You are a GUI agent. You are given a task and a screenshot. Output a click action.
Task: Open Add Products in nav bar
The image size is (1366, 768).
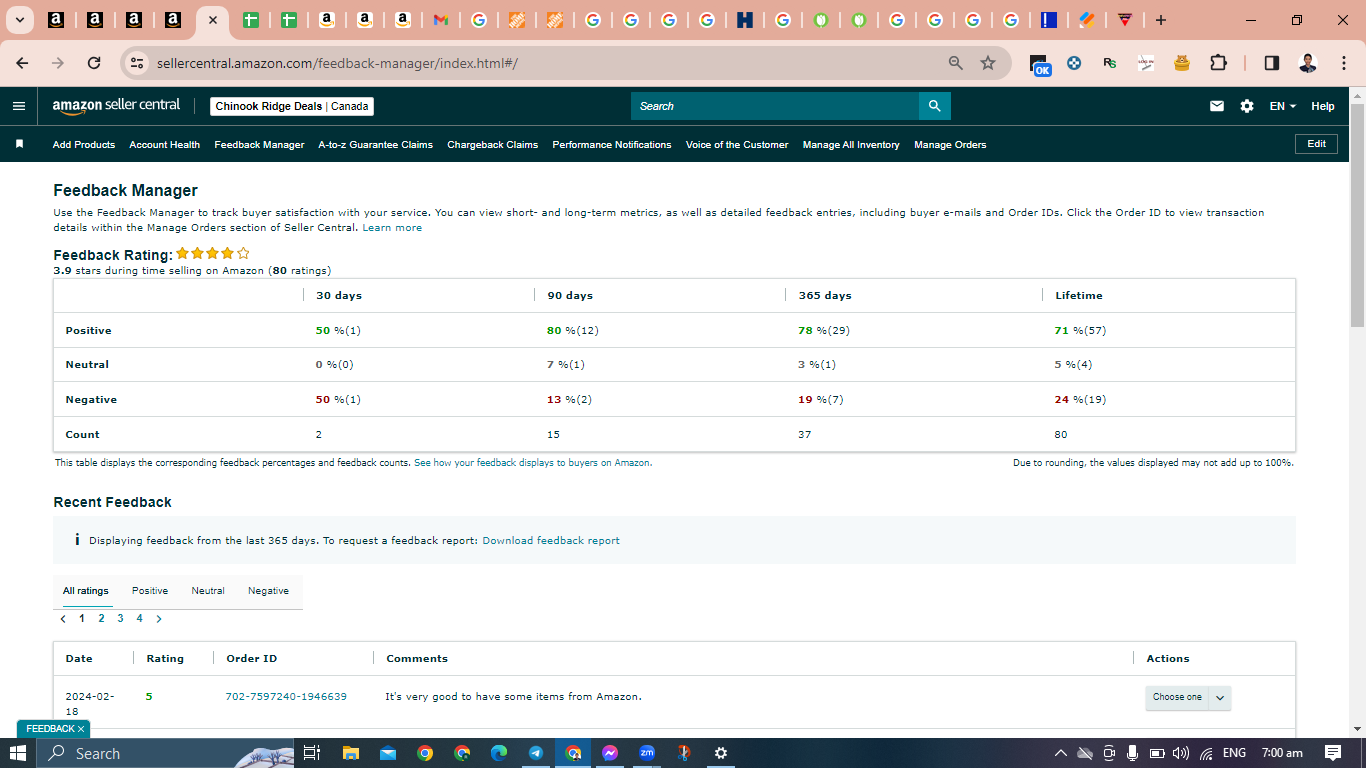(x=84, y=145)
